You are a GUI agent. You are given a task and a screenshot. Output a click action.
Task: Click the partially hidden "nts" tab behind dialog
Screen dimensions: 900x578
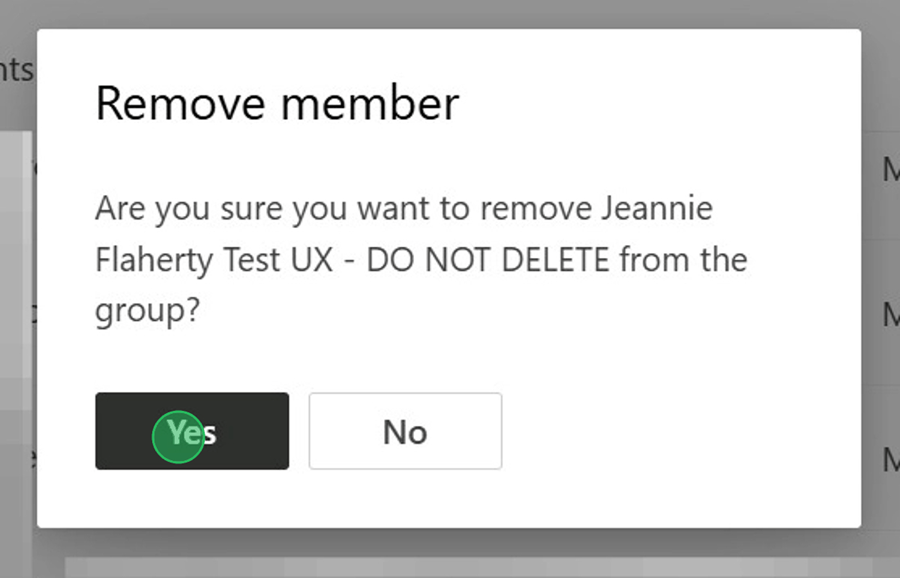click(x=17, y=70)
